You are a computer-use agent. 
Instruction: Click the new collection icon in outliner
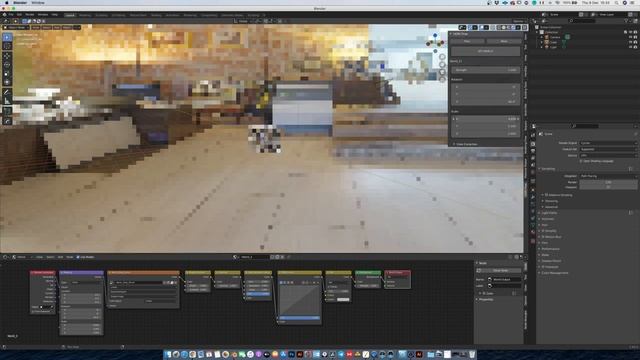pyautogui.click(x=635, y=21)
